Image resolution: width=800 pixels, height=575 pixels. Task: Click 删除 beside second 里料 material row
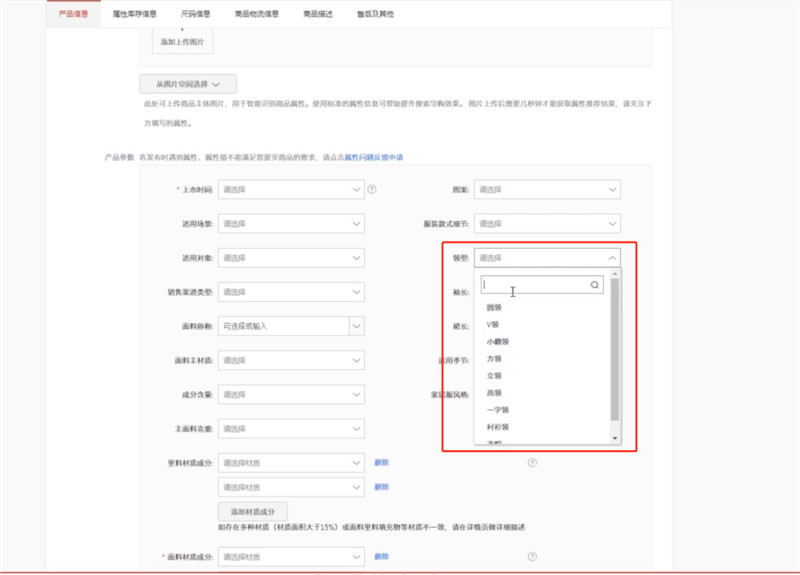coord(382,487)
